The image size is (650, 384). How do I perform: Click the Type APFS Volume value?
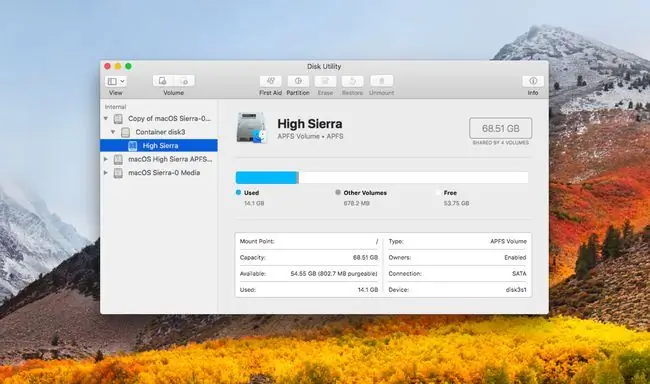[x=508, y=241]
